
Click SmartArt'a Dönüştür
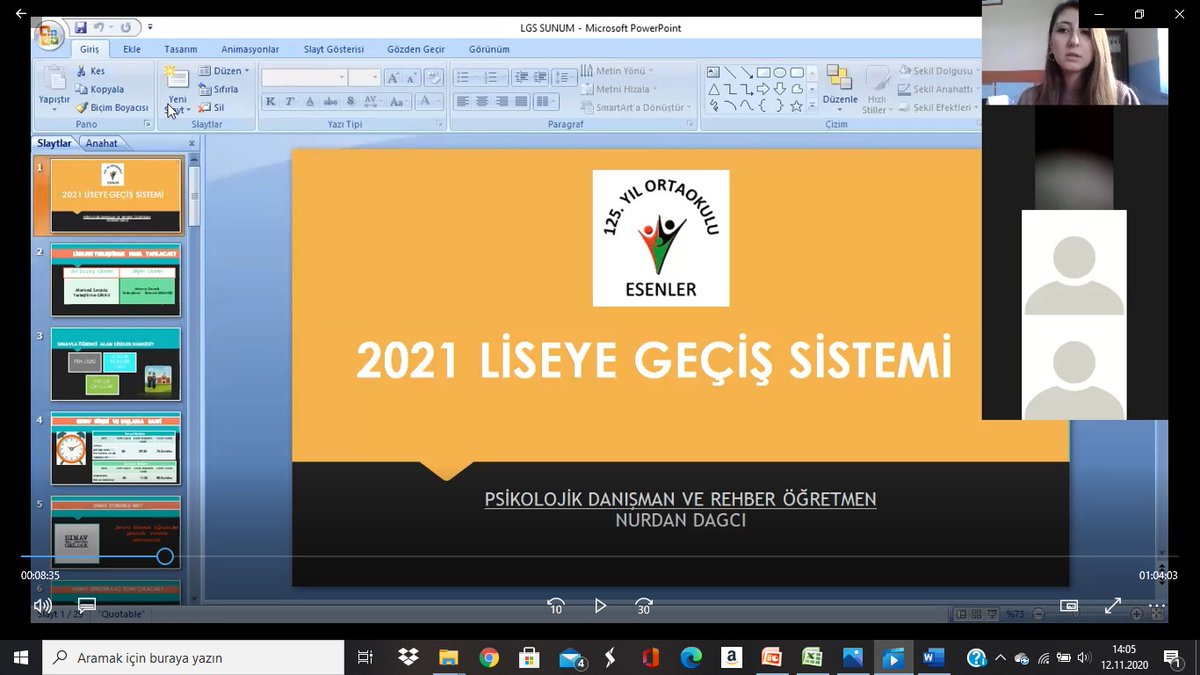pos(635,107)
